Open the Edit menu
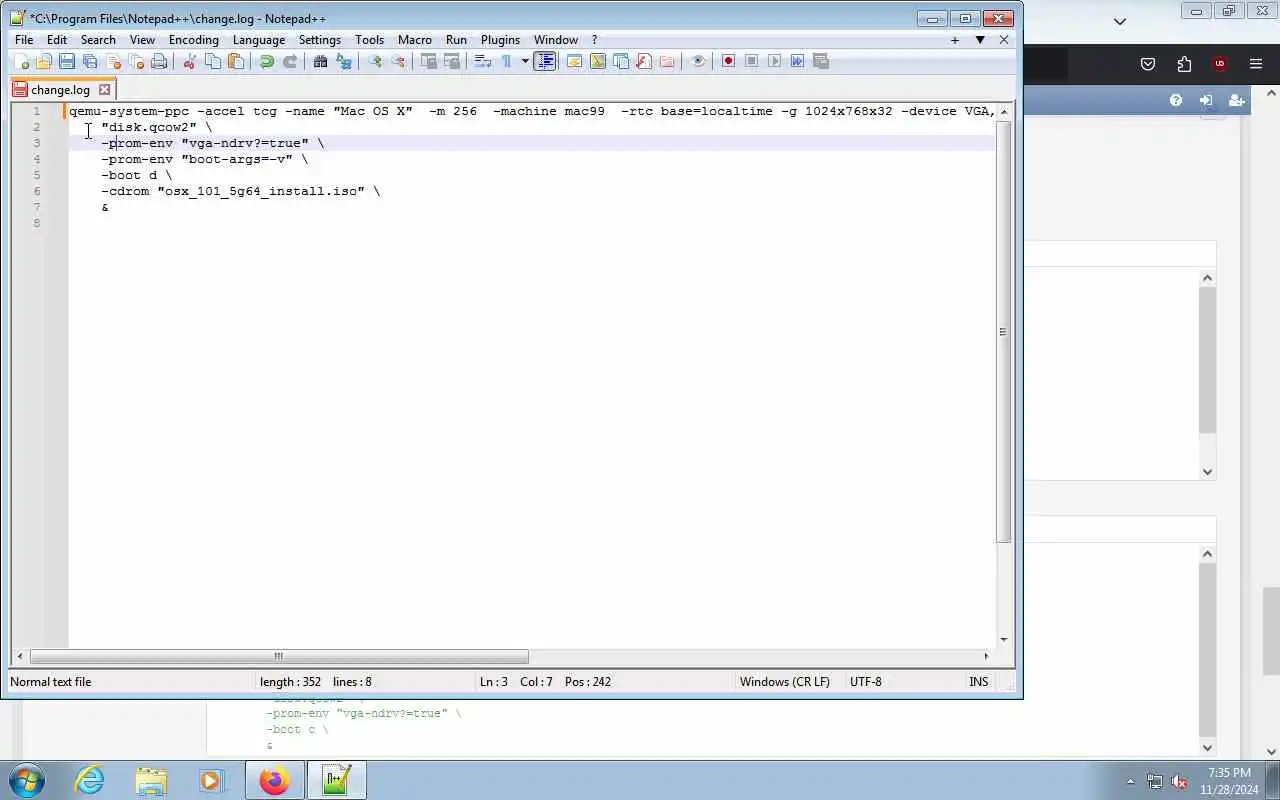The width and height of the screenshot is (1280, 800). (57, 40)
